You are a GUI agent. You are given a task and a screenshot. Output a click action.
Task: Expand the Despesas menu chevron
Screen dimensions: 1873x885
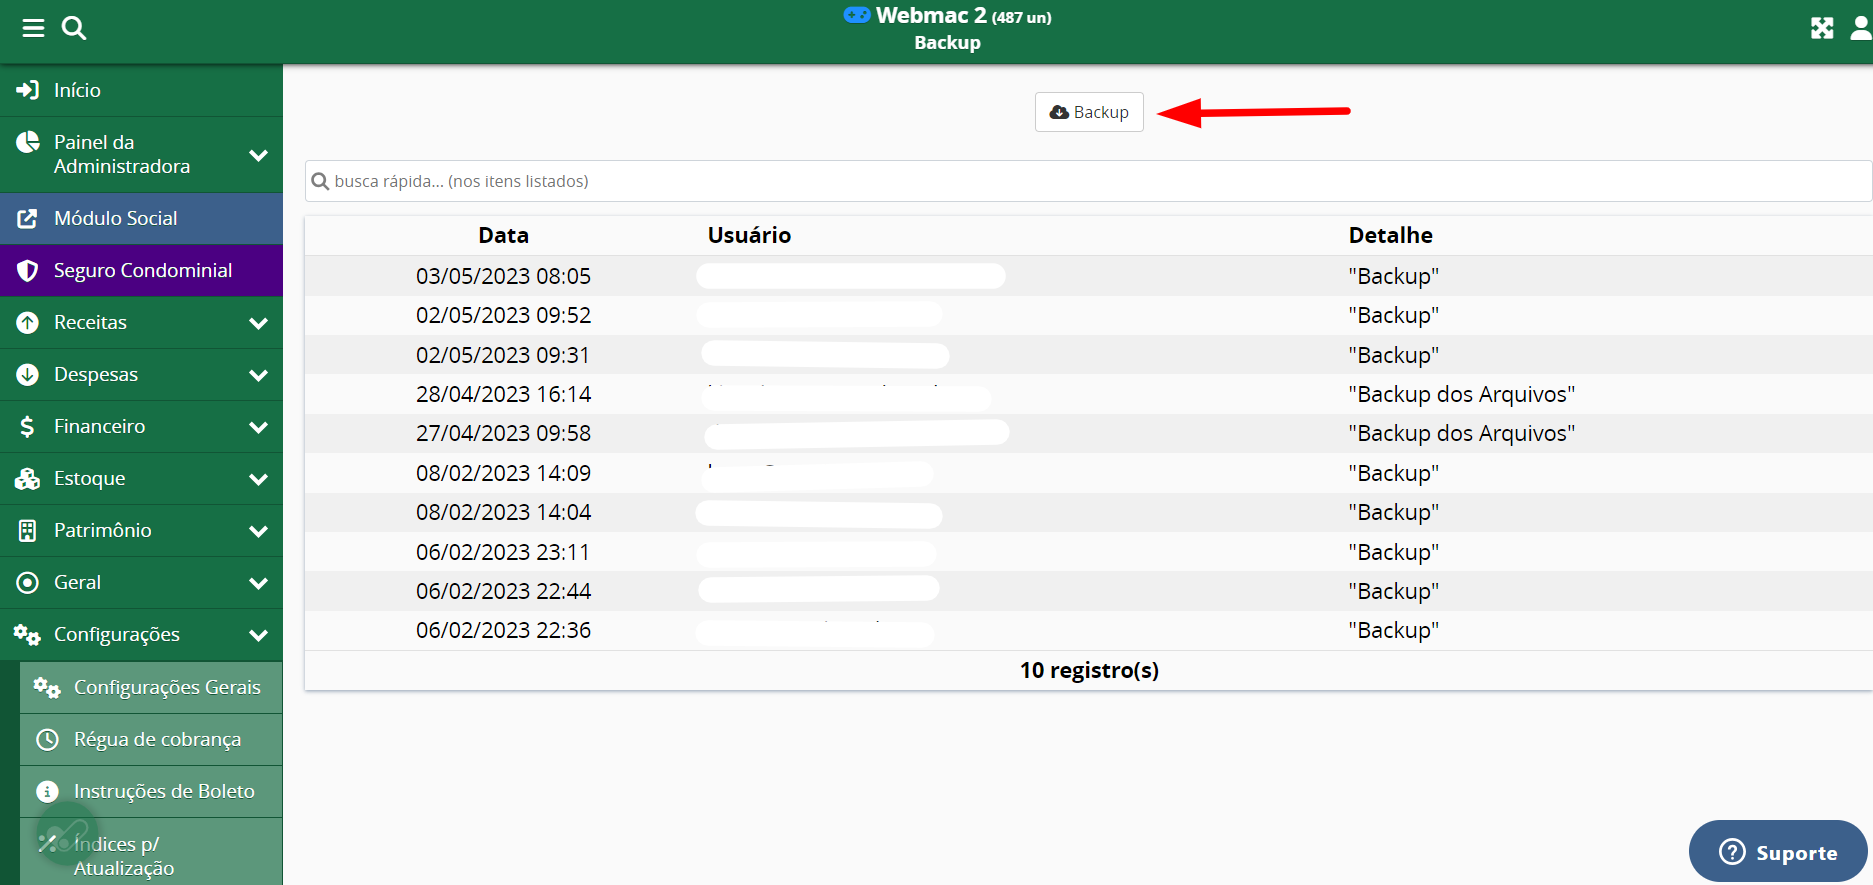[258, 375]
